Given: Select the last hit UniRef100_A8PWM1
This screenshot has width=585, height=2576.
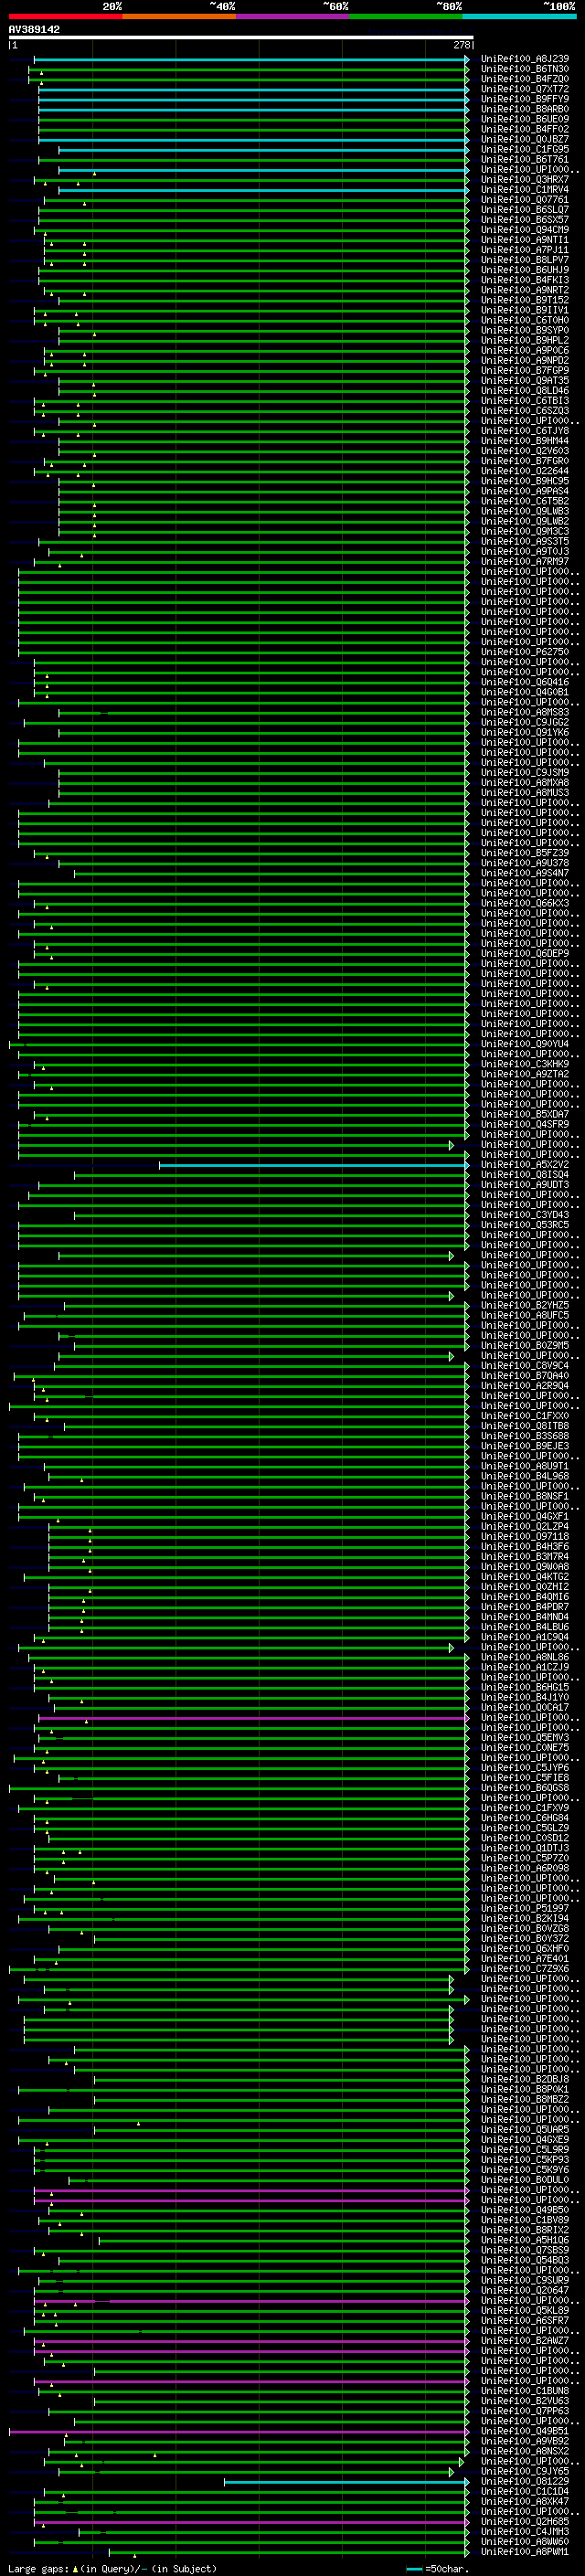Looking at the screenshot, I should click(525, 2552).
